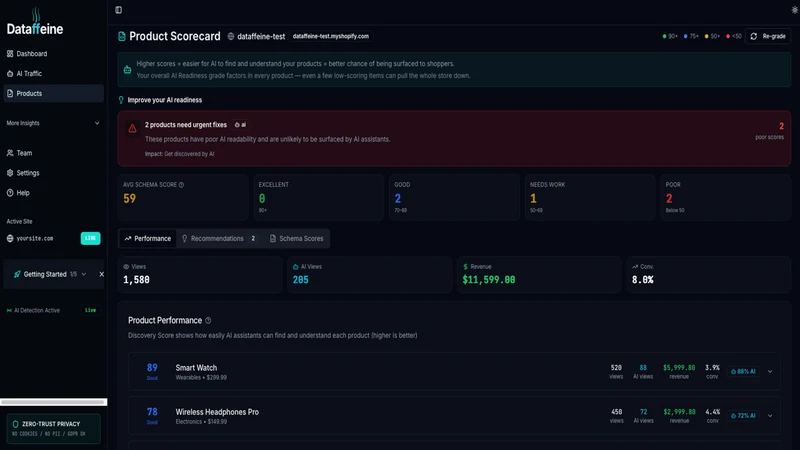Switch to the Recommendations tab
The height and width of the screenshot is (450, 800).
click(x=219, y=238)
